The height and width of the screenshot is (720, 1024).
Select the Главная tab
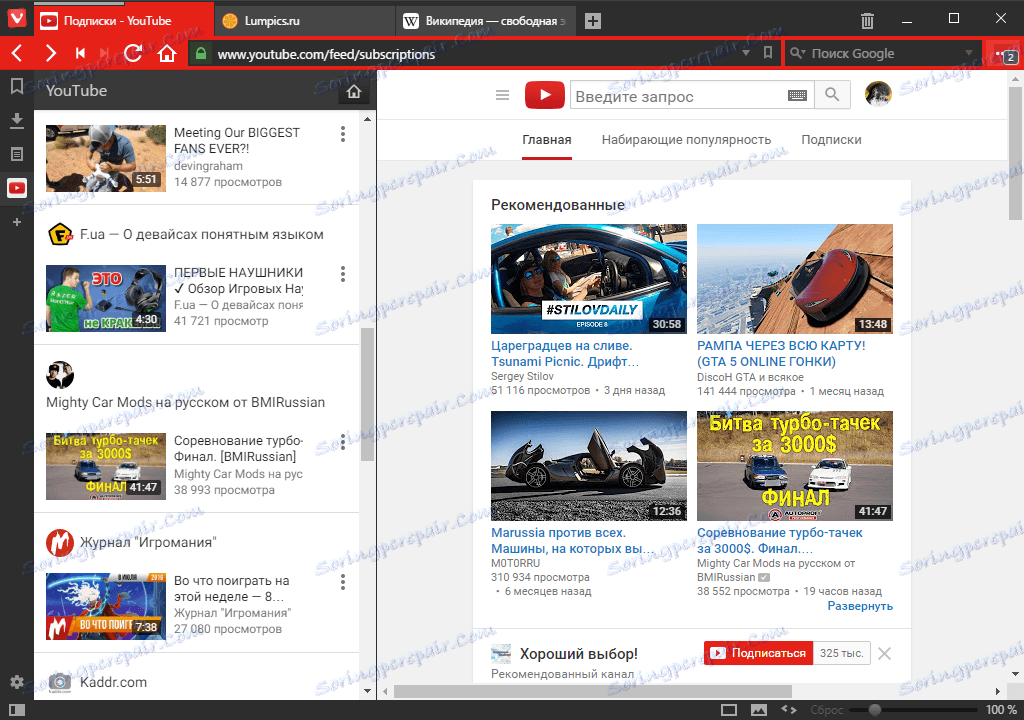547,140
